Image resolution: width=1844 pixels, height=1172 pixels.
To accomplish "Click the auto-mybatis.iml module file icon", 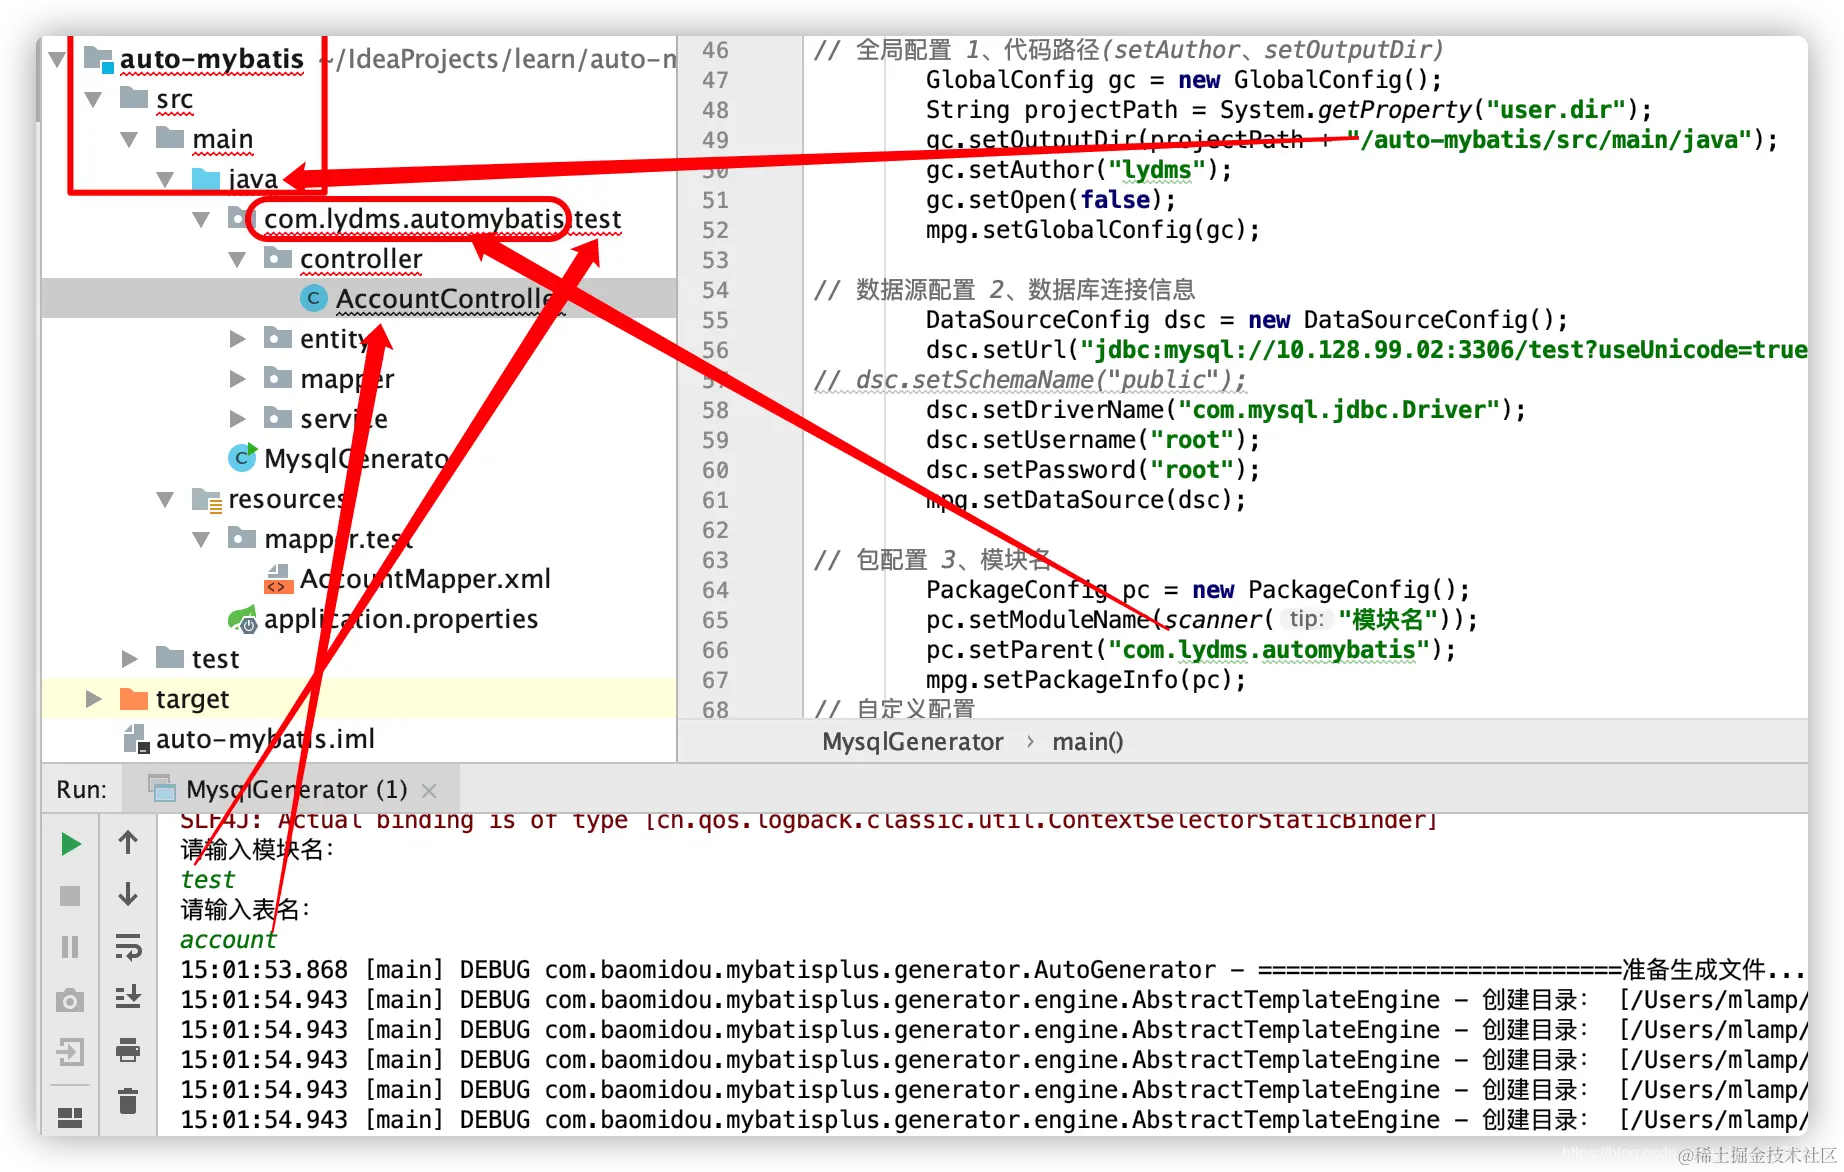I will (134, 739).
